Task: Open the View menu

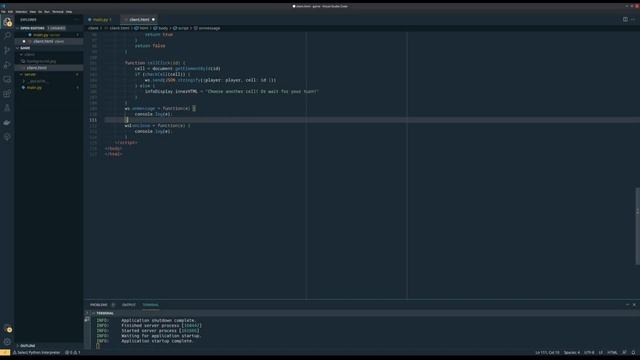Action: click(x=33, y=12)
